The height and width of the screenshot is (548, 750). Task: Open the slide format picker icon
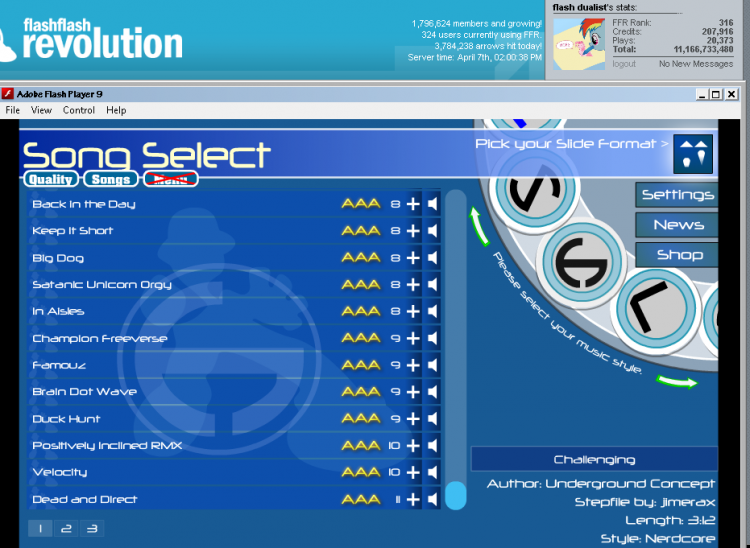point(693,154)
